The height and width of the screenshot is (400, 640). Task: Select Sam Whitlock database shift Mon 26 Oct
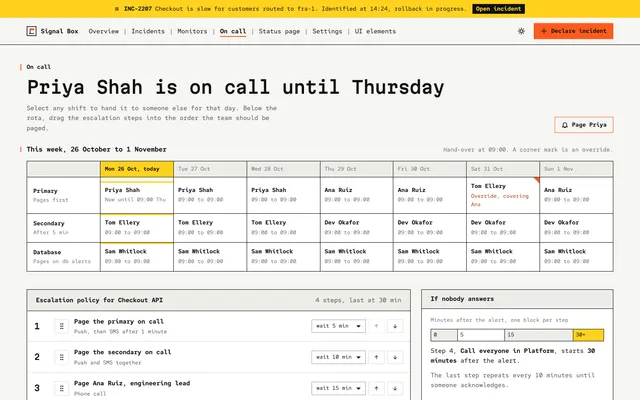pyautogui.click(x=137, y=257)
